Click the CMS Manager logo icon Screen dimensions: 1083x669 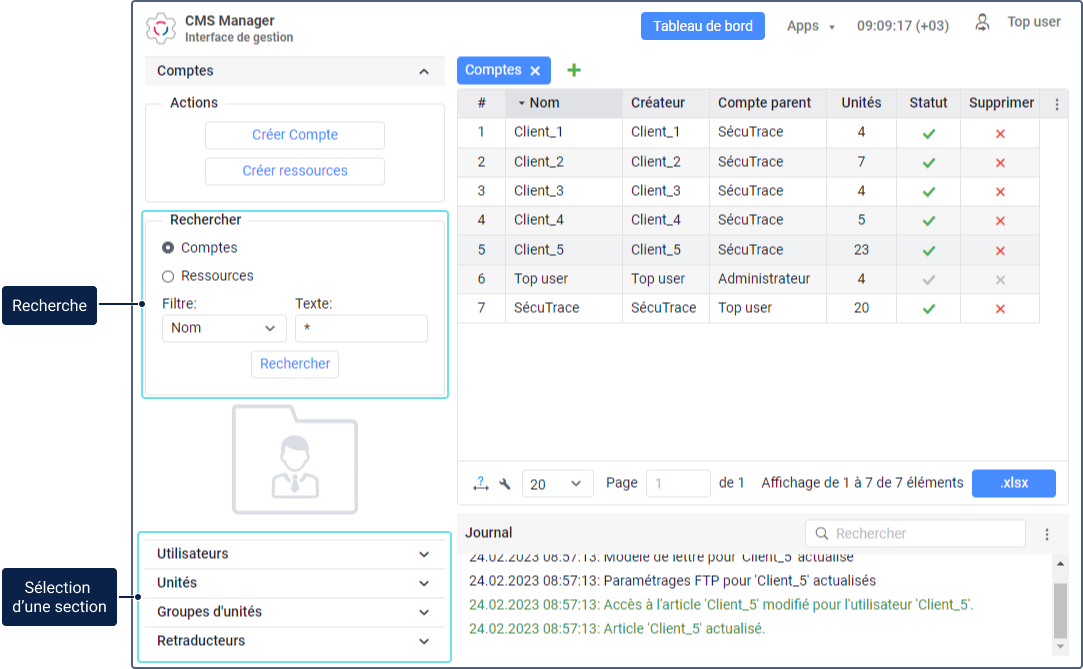(x=161, y=27)
